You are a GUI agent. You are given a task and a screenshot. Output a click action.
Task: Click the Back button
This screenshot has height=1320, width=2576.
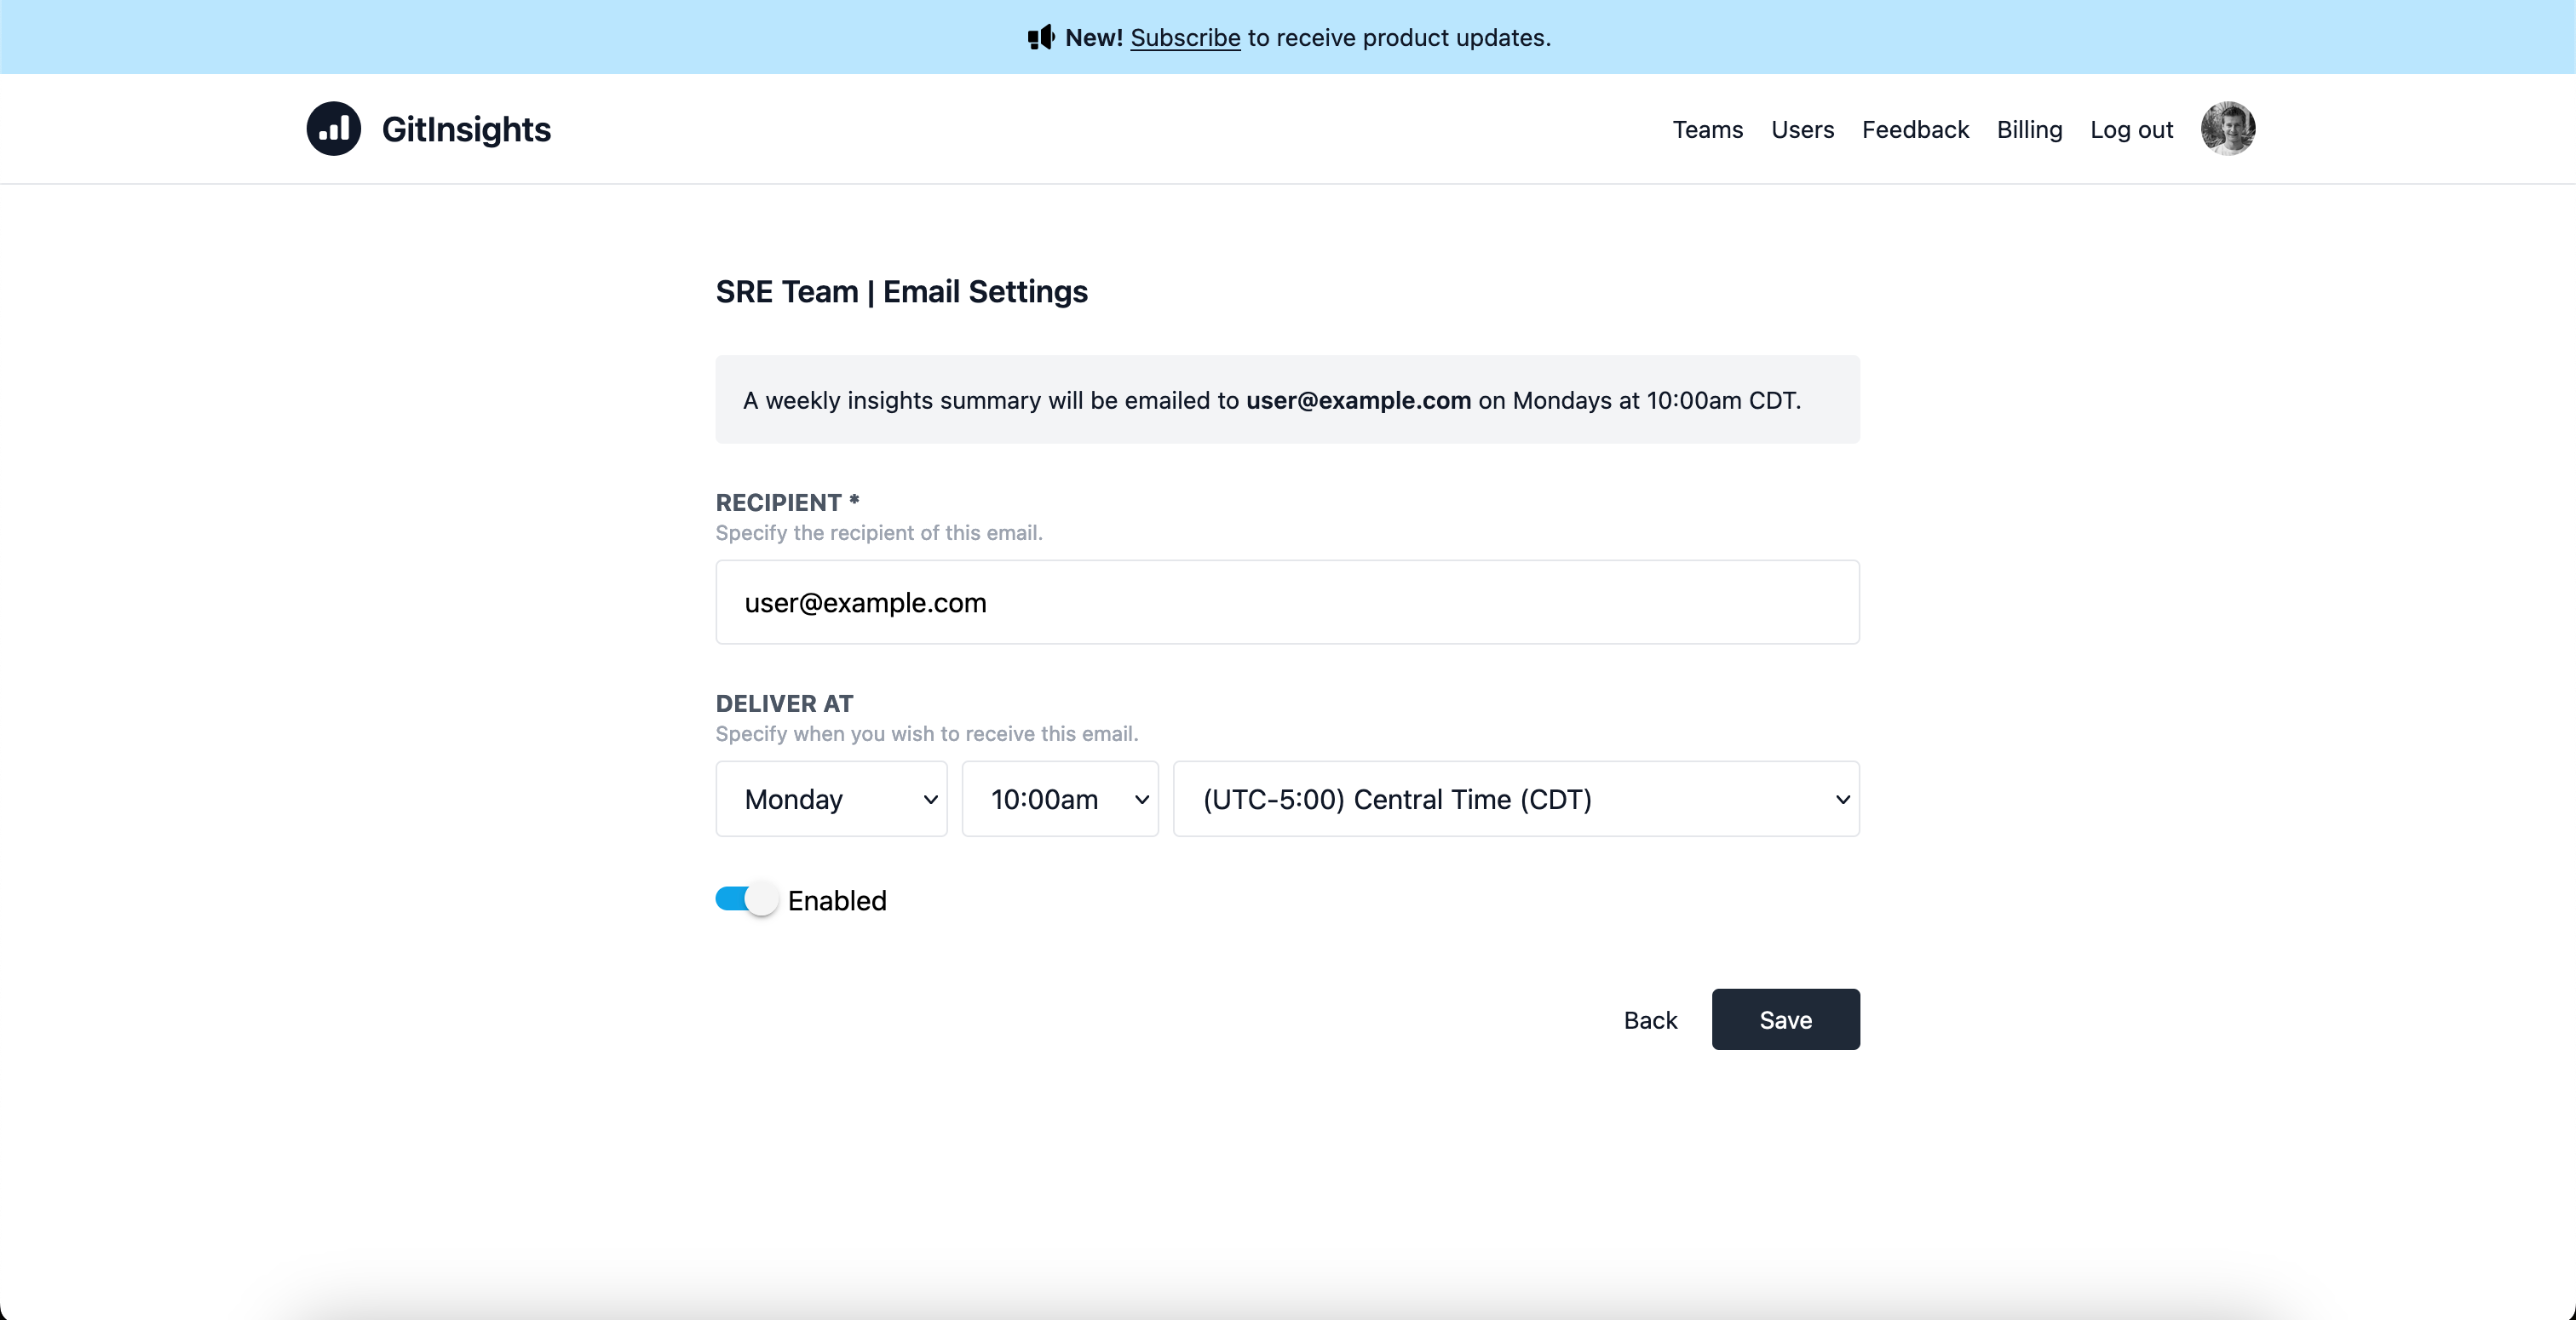[1650, 1020]
